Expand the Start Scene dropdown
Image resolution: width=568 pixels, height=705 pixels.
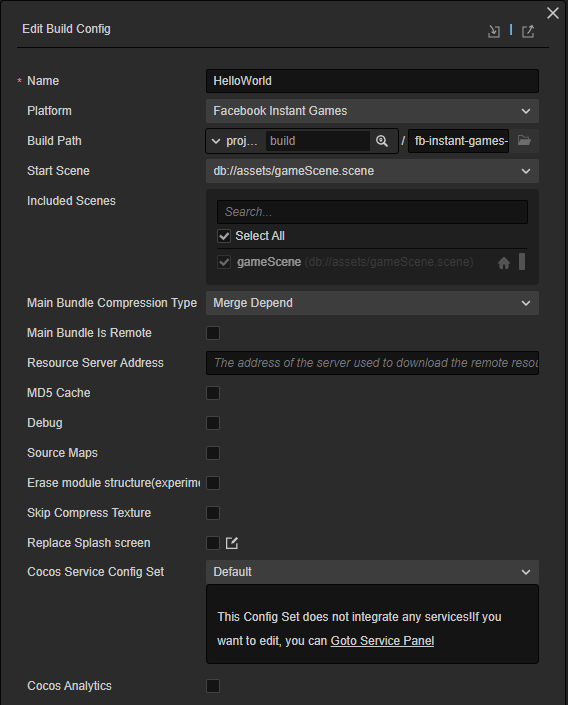(x=372, y=171)
